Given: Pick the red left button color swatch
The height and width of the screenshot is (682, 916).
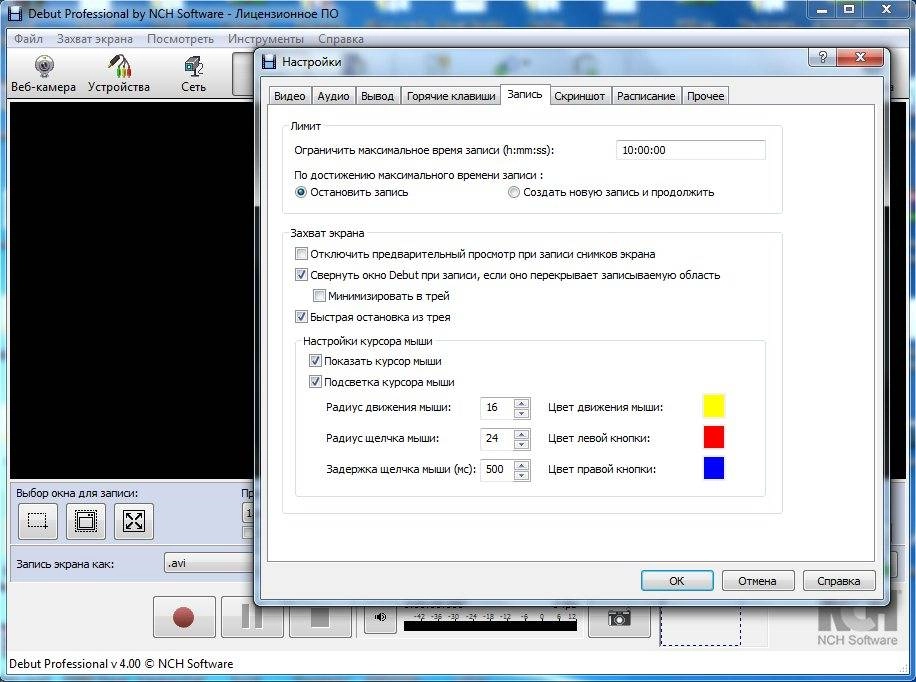Looking at the screenshot, I should [713, 437].
